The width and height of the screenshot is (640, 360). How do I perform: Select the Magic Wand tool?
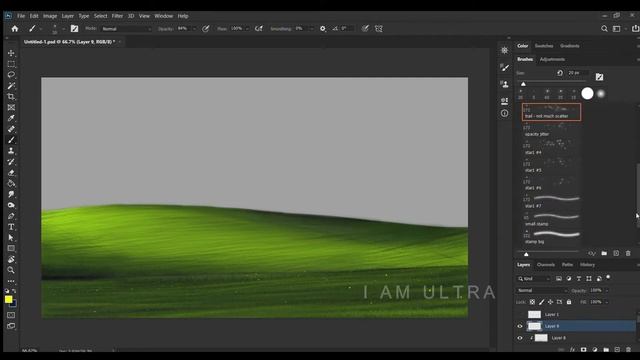[11, 86]
